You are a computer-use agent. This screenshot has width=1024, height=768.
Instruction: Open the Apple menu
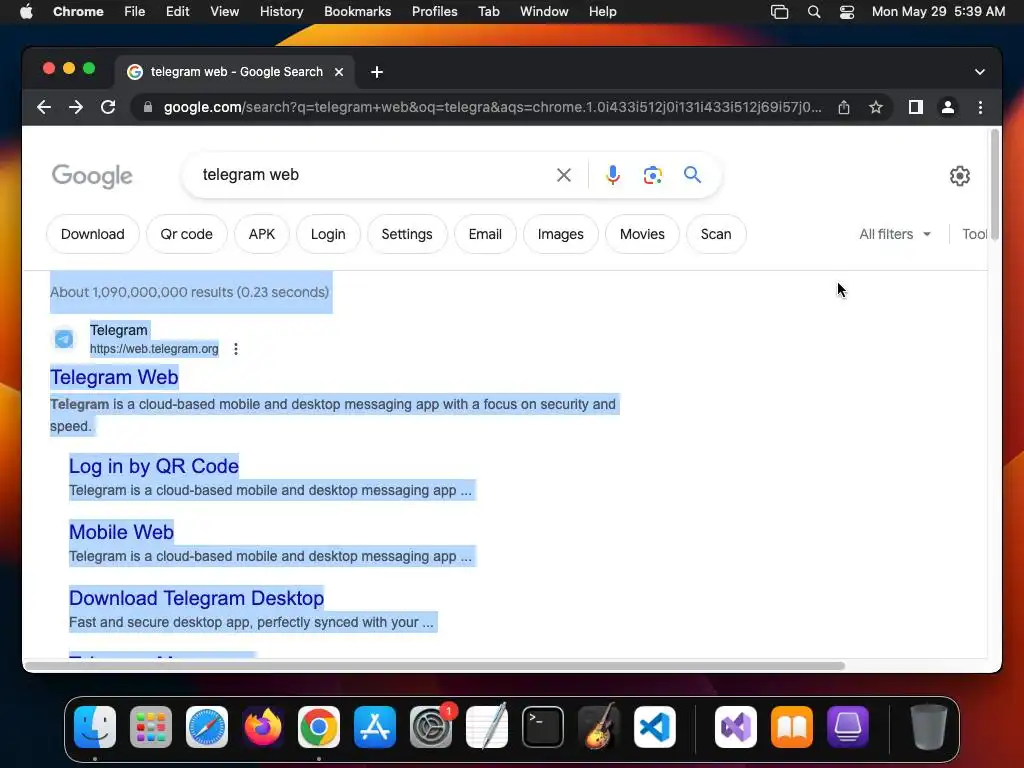26,12
